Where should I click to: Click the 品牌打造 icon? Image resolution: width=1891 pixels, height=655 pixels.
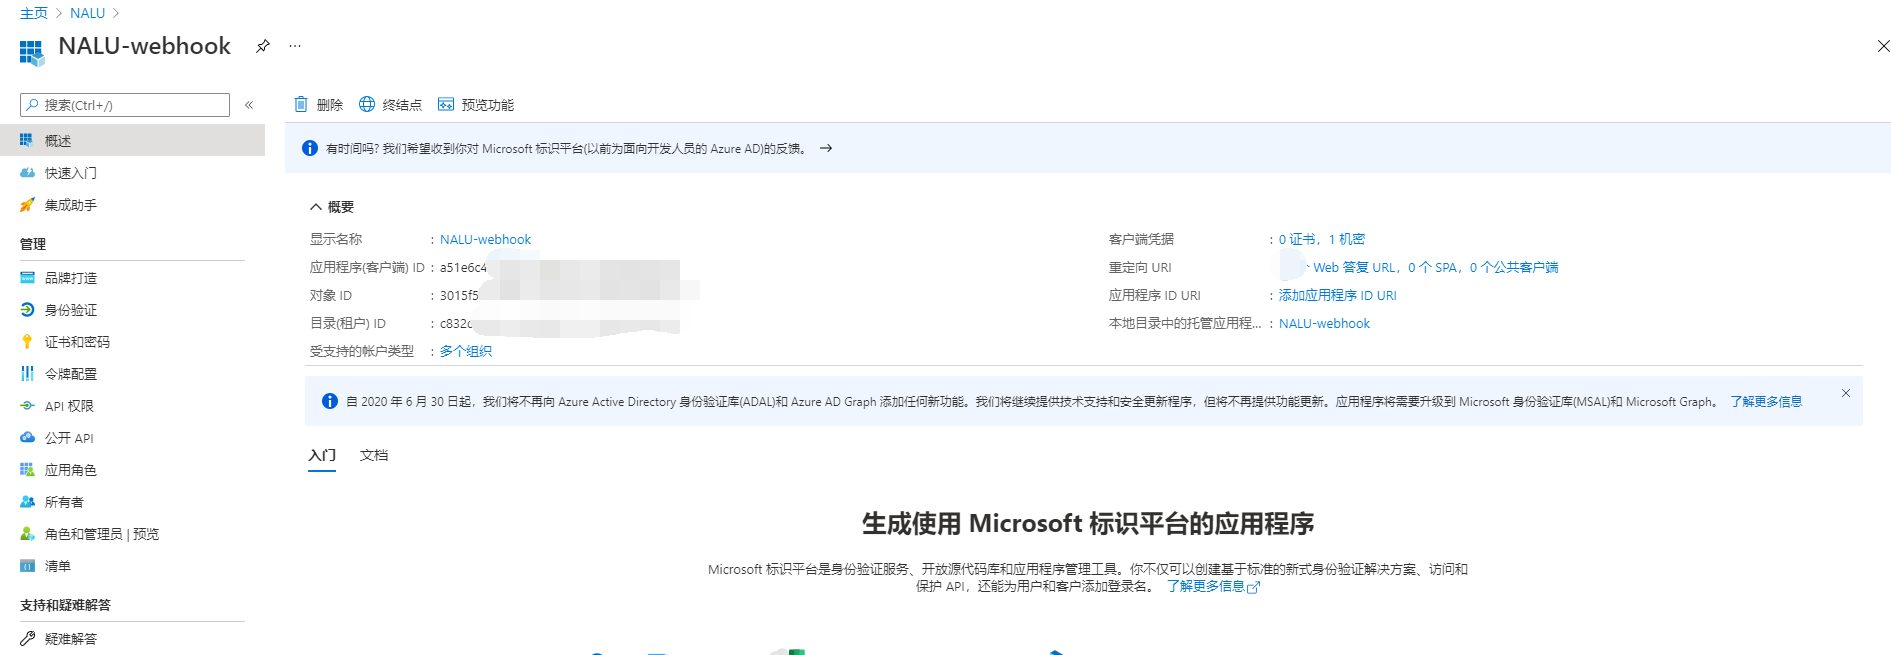point(27,277)
